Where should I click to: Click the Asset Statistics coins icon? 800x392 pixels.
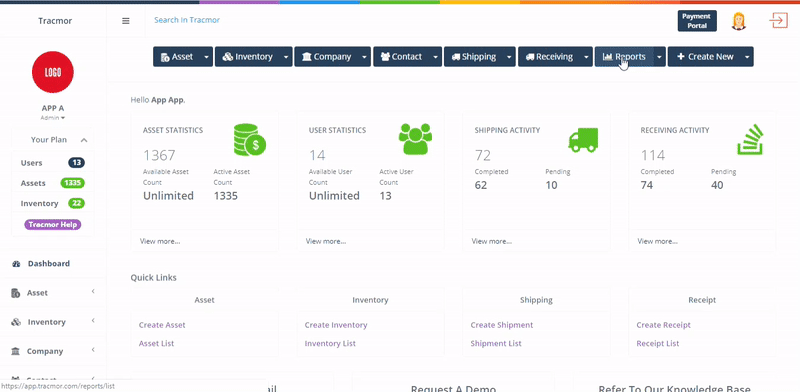pos(249,139)
